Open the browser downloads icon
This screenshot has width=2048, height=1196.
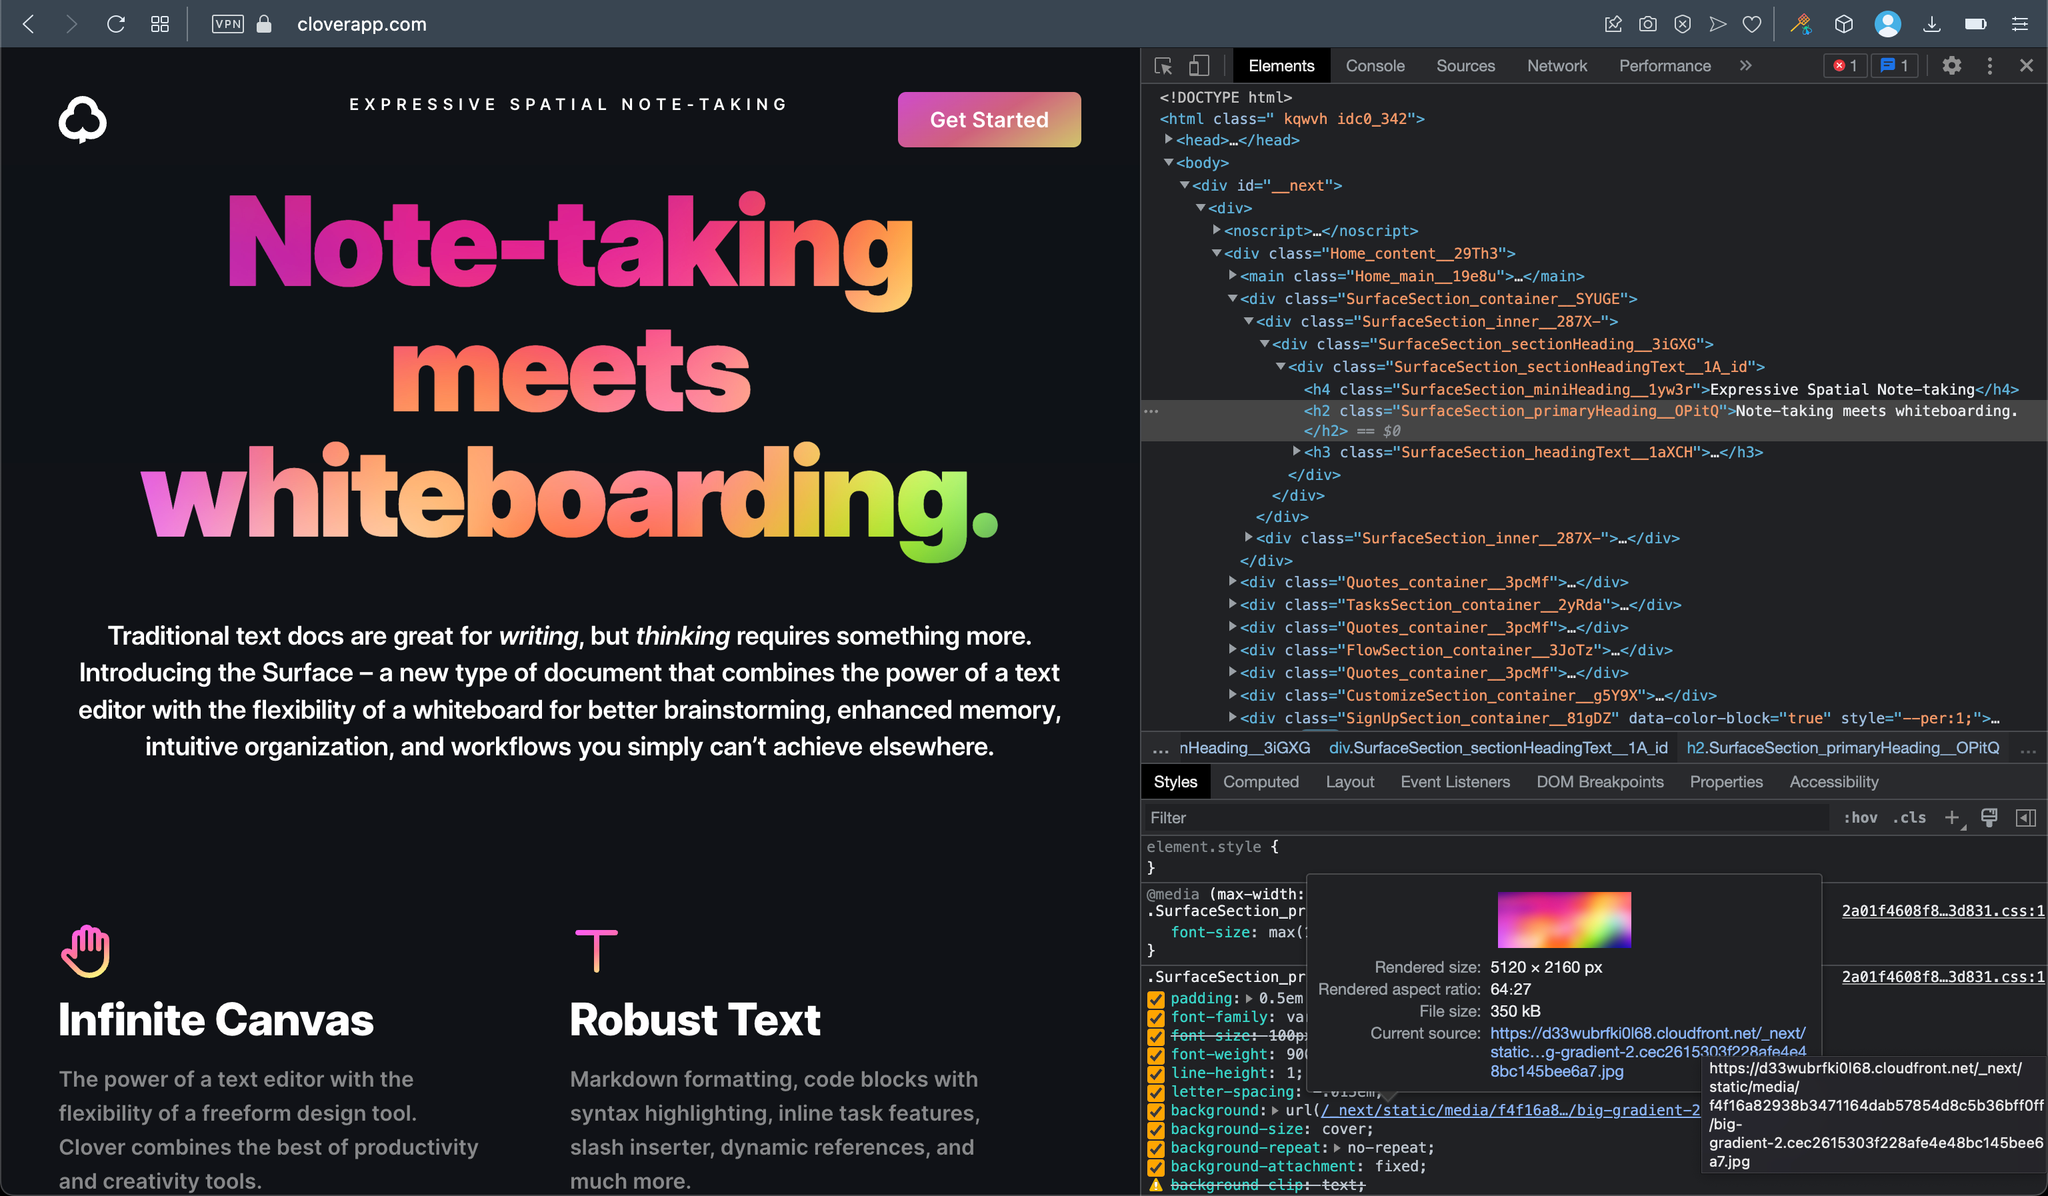[1932, 24]
